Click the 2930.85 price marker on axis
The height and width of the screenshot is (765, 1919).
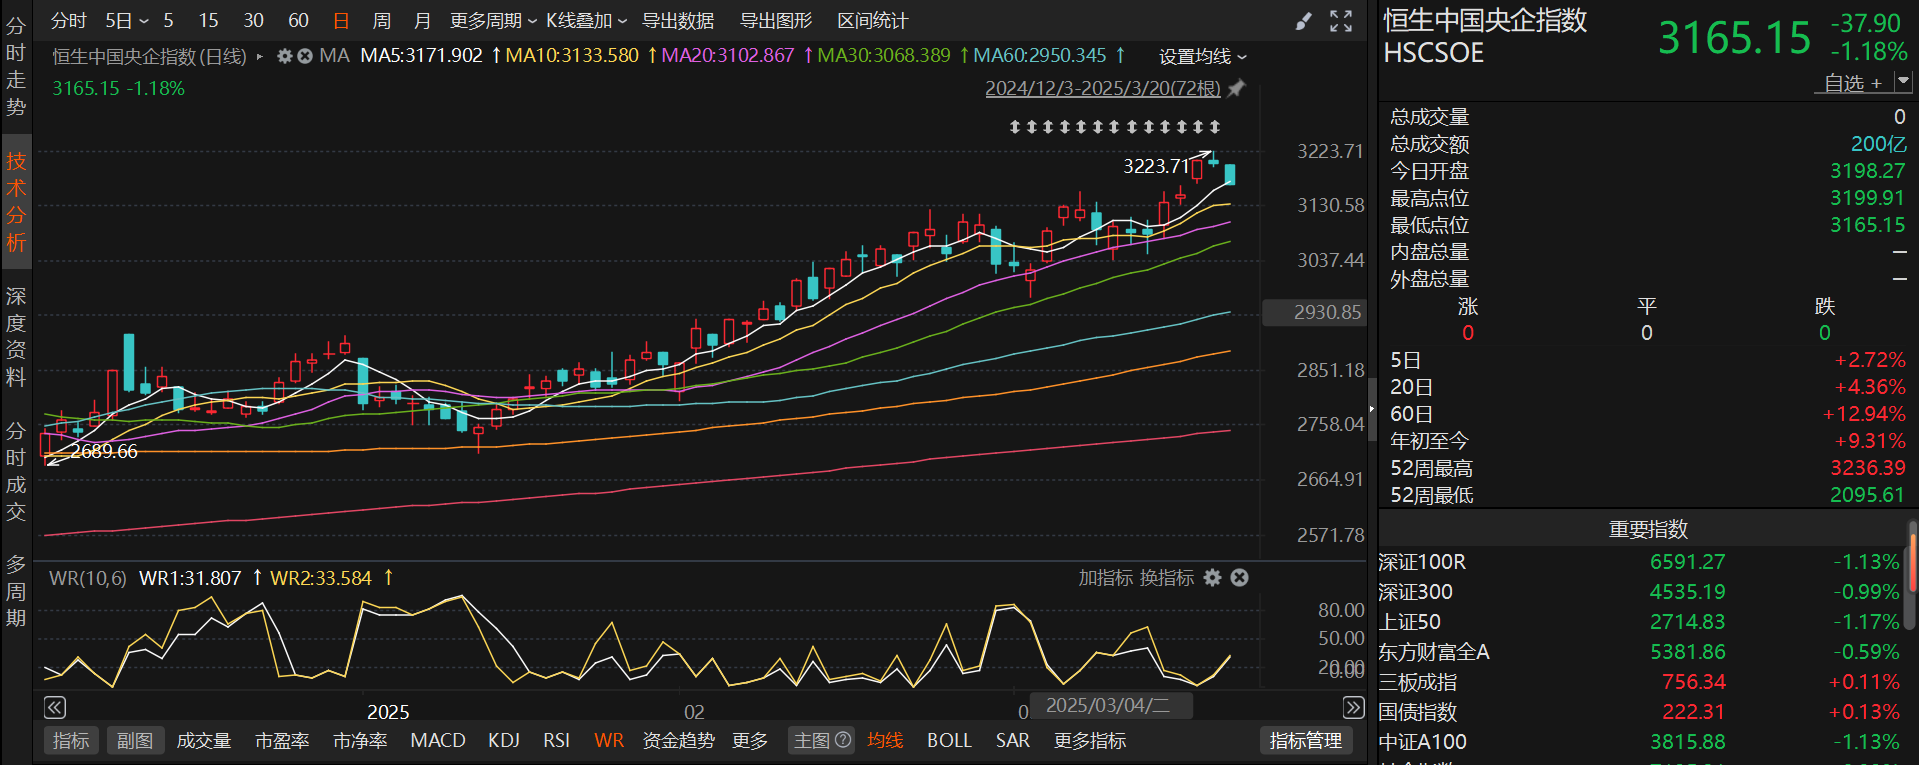click(1316, 313)
